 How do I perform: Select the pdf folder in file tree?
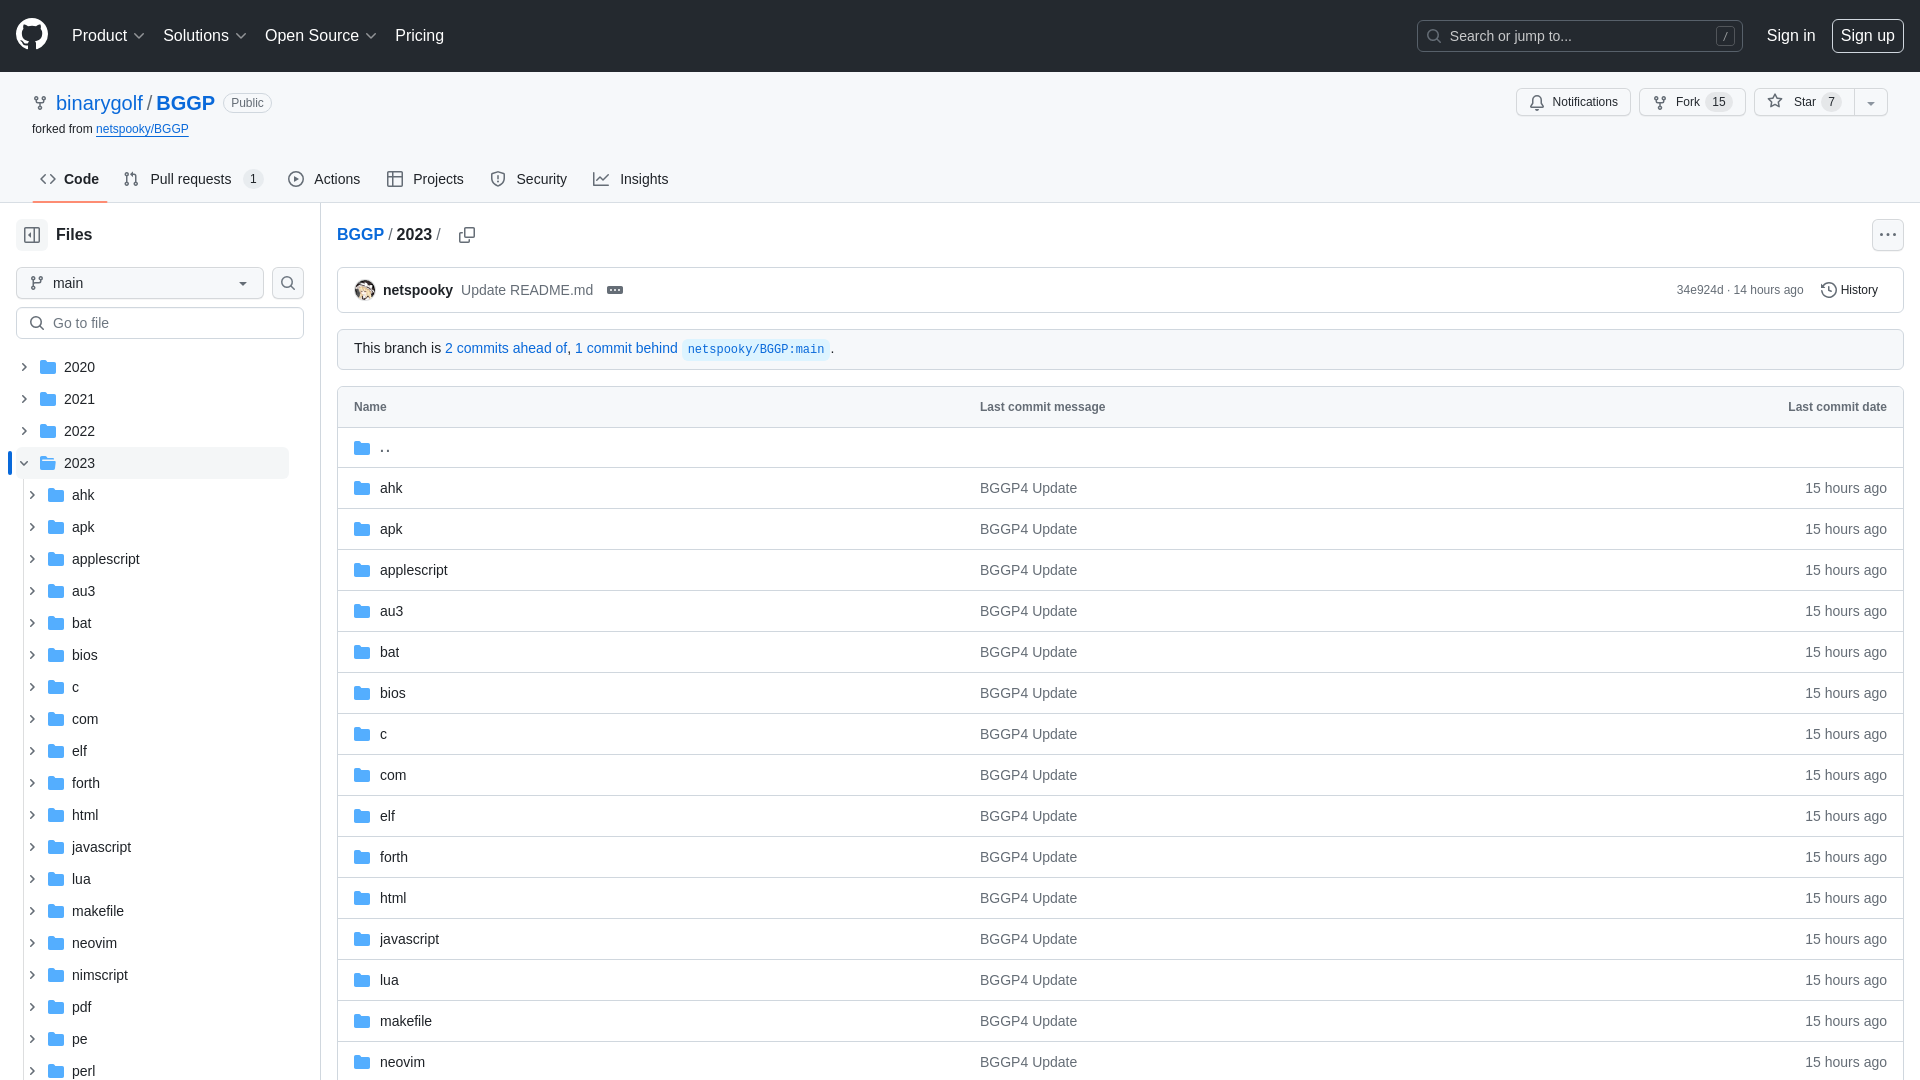click(x=81, y=1007)
